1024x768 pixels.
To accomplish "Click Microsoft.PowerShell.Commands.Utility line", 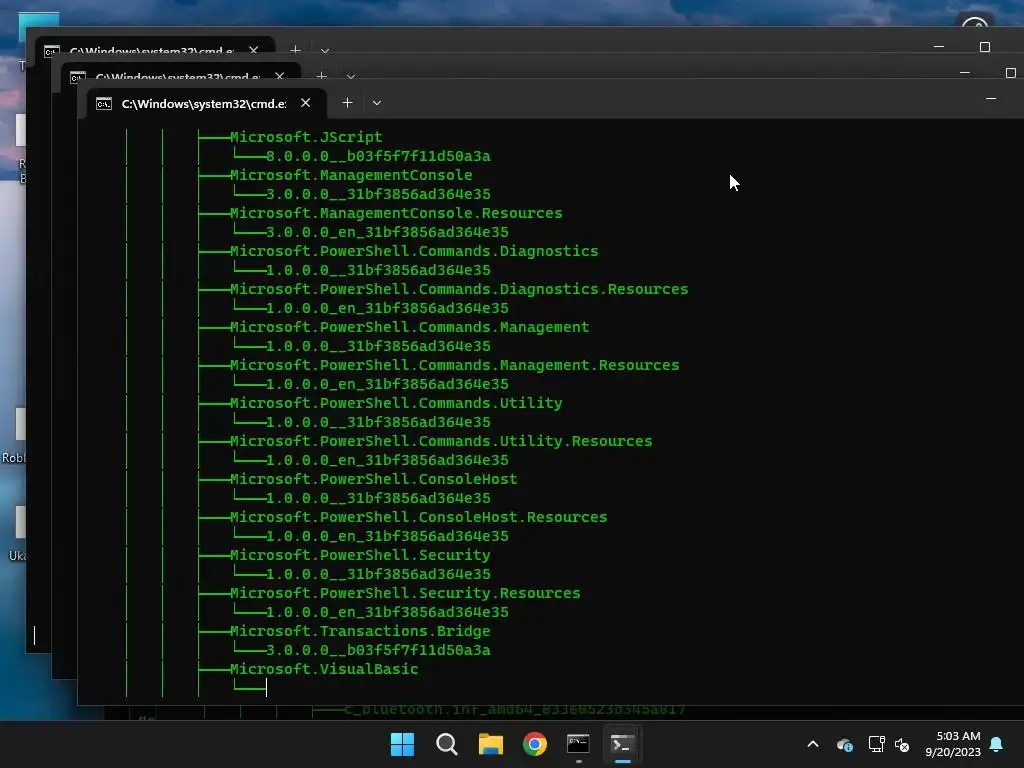I will [x=396, y=403].
